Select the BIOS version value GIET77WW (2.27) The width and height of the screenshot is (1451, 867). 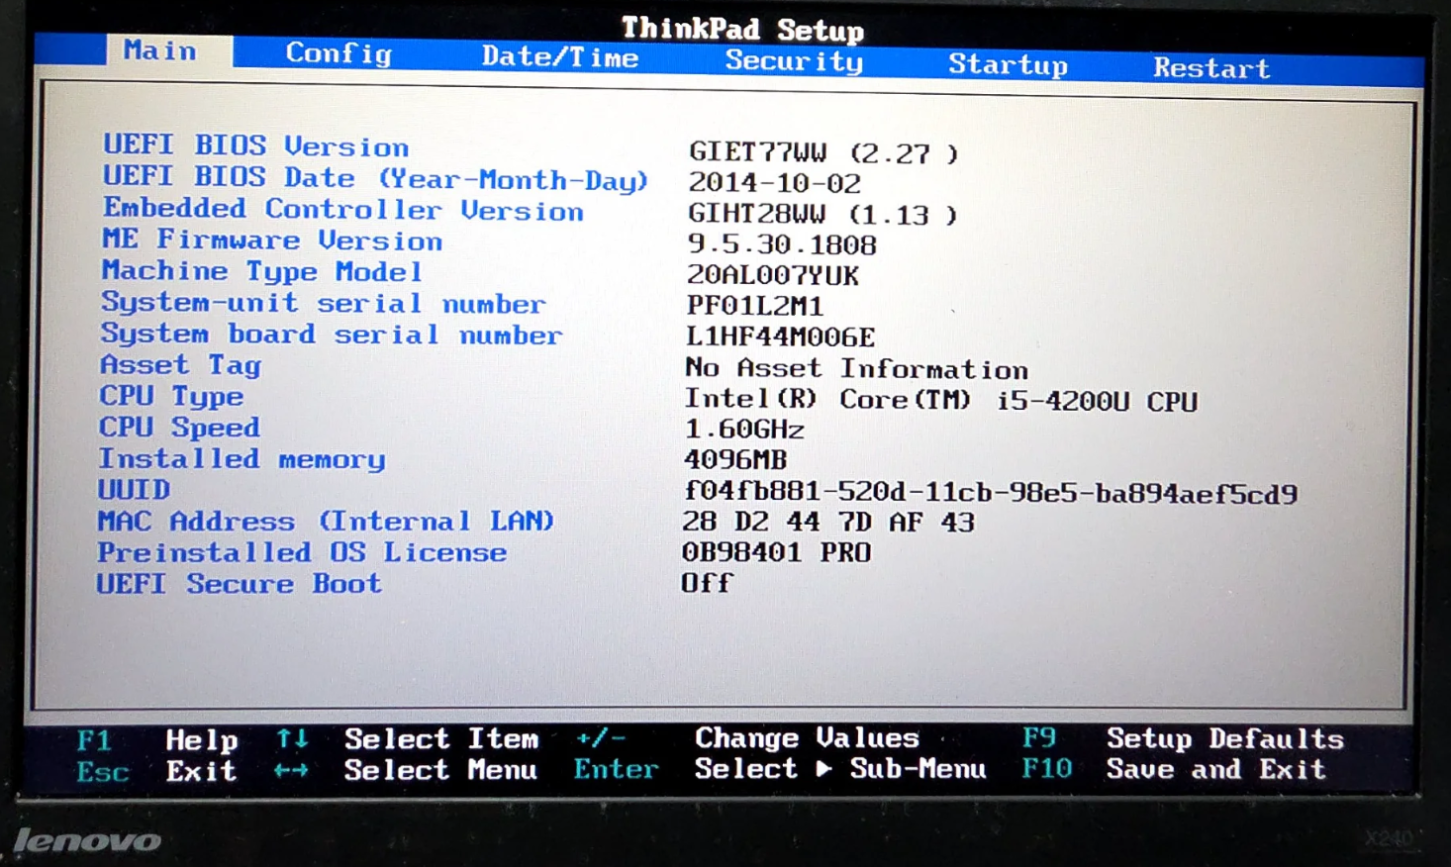coord(823,153)
